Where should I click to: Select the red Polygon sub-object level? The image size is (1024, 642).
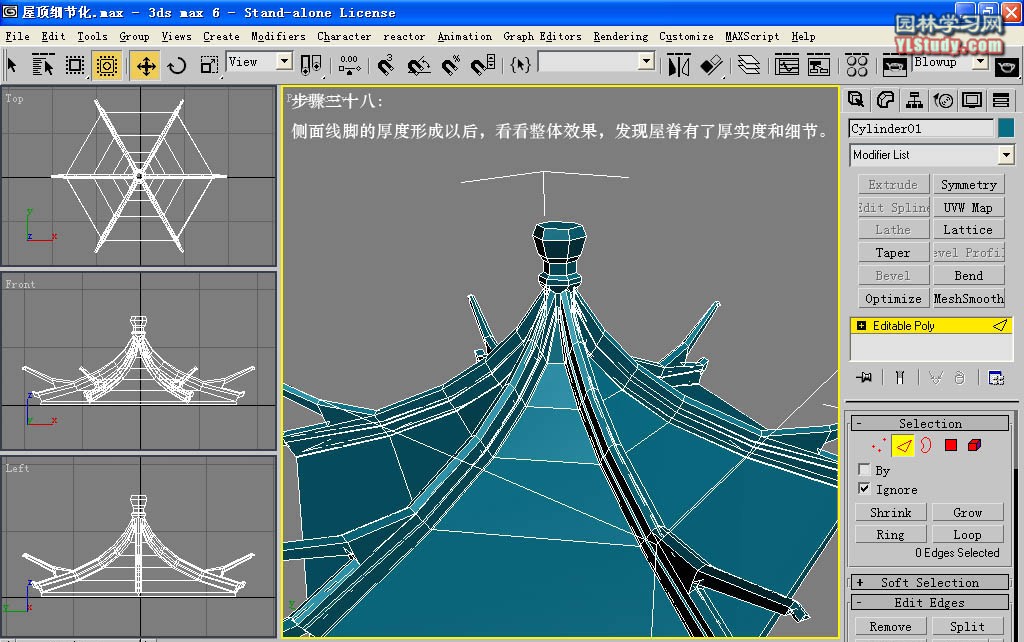(x=951, y=445)
